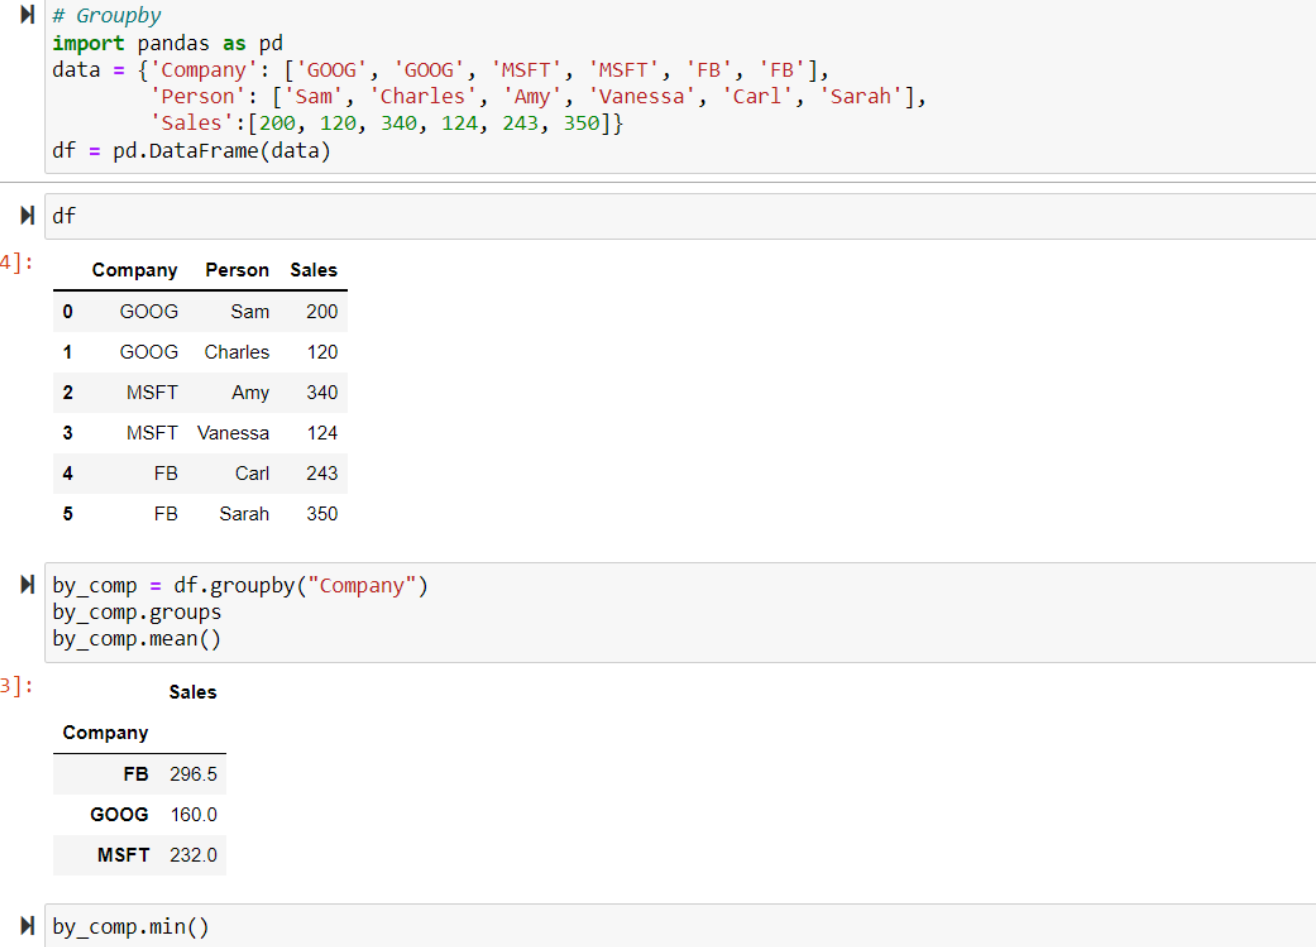
Task: Click the Company header in the grouped output table
Action: (x=105, y=732)
